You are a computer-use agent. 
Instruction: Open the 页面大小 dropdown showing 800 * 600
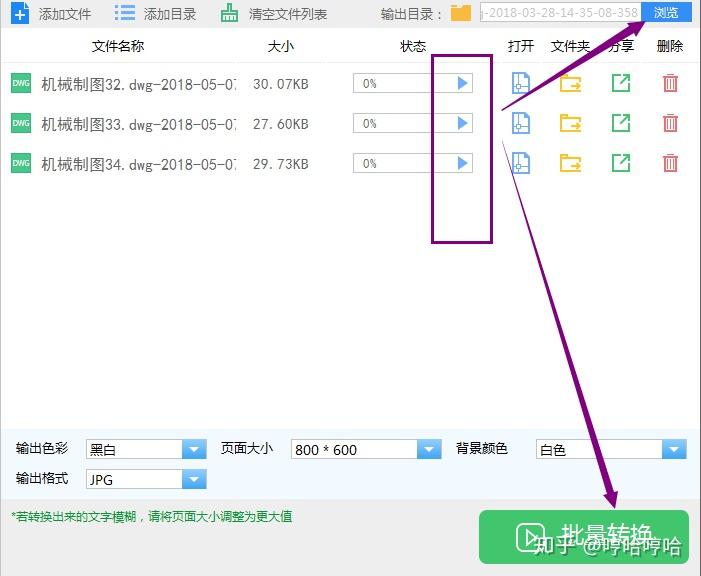click(366, 449)
